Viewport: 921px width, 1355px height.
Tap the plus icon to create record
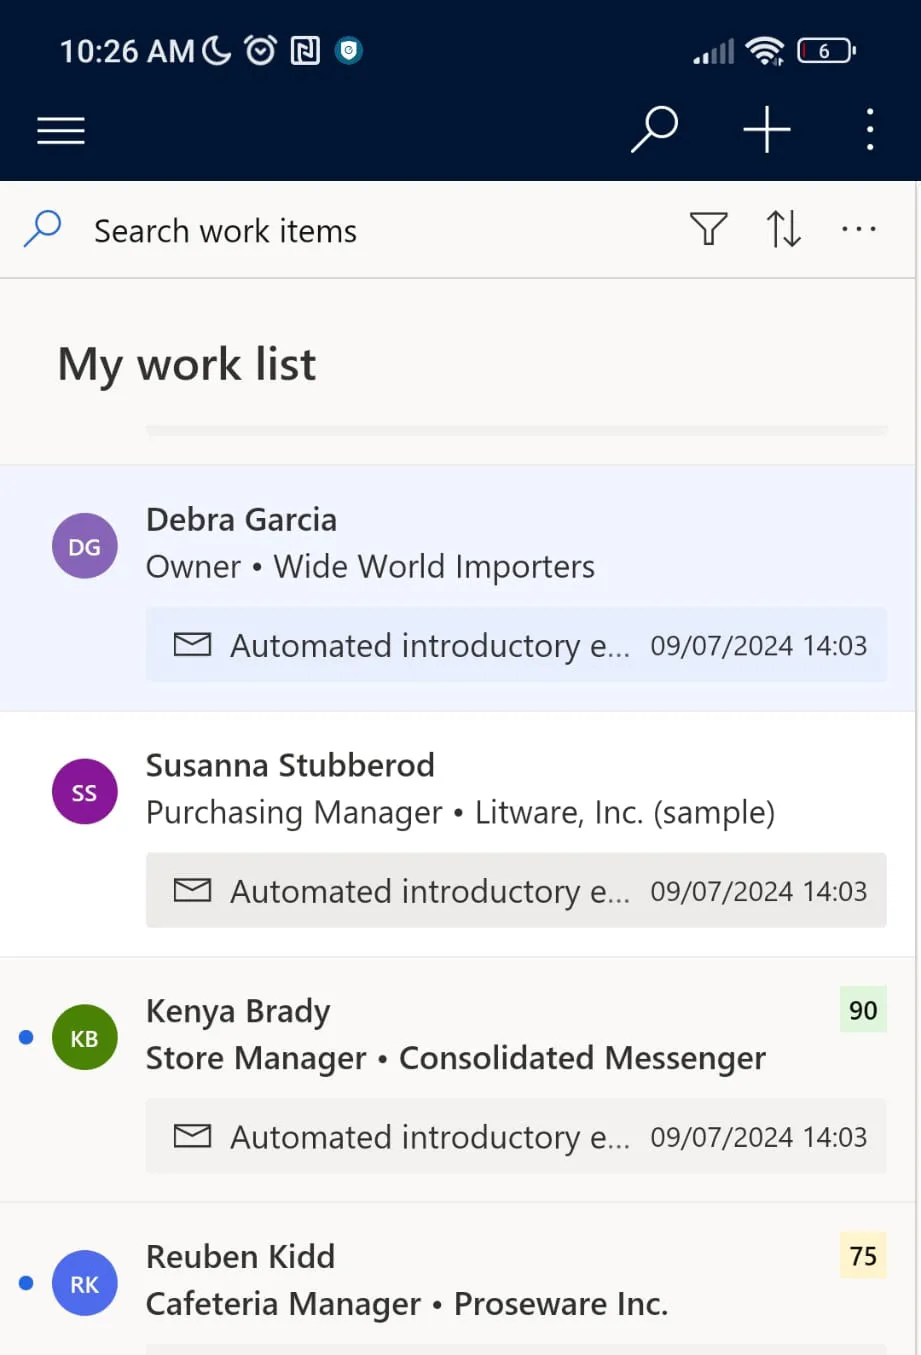(767, 130)
